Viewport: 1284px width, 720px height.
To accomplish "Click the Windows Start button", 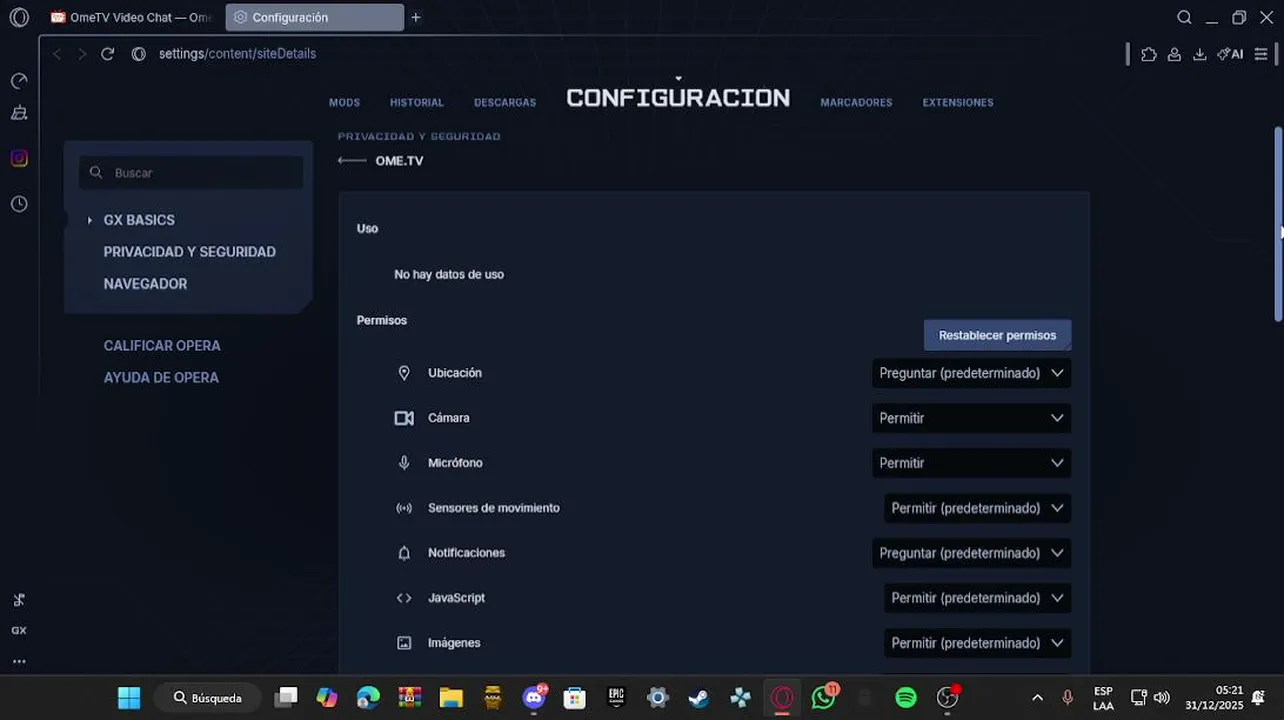I will [129, 698].
